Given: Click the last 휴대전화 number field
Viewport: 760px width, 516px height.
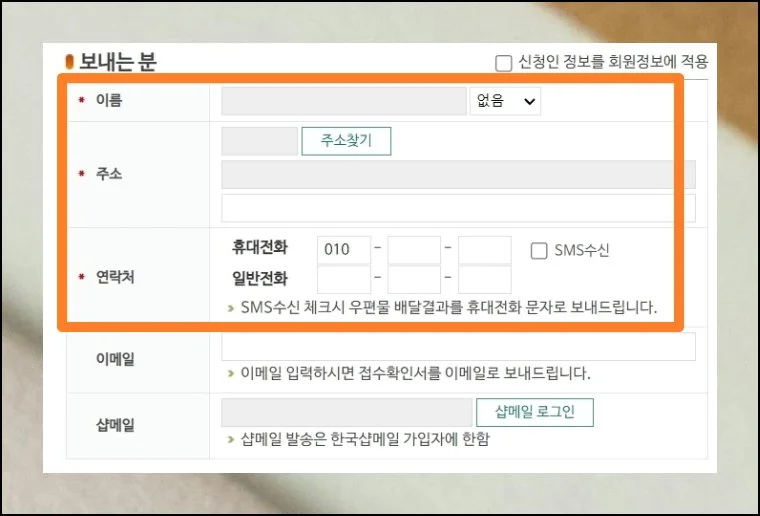Looking at the screenshot, I should pyautogui.click(x=484, y=250).
